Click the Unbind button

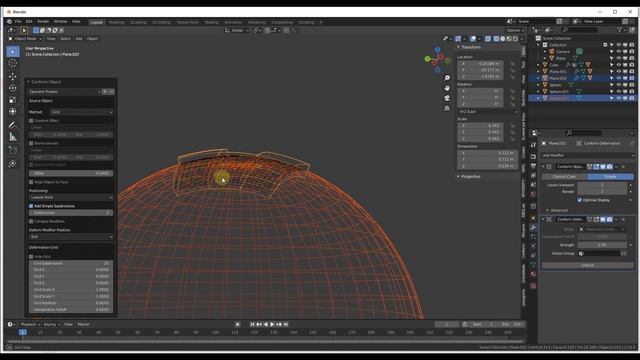click(x=588, y=265)
